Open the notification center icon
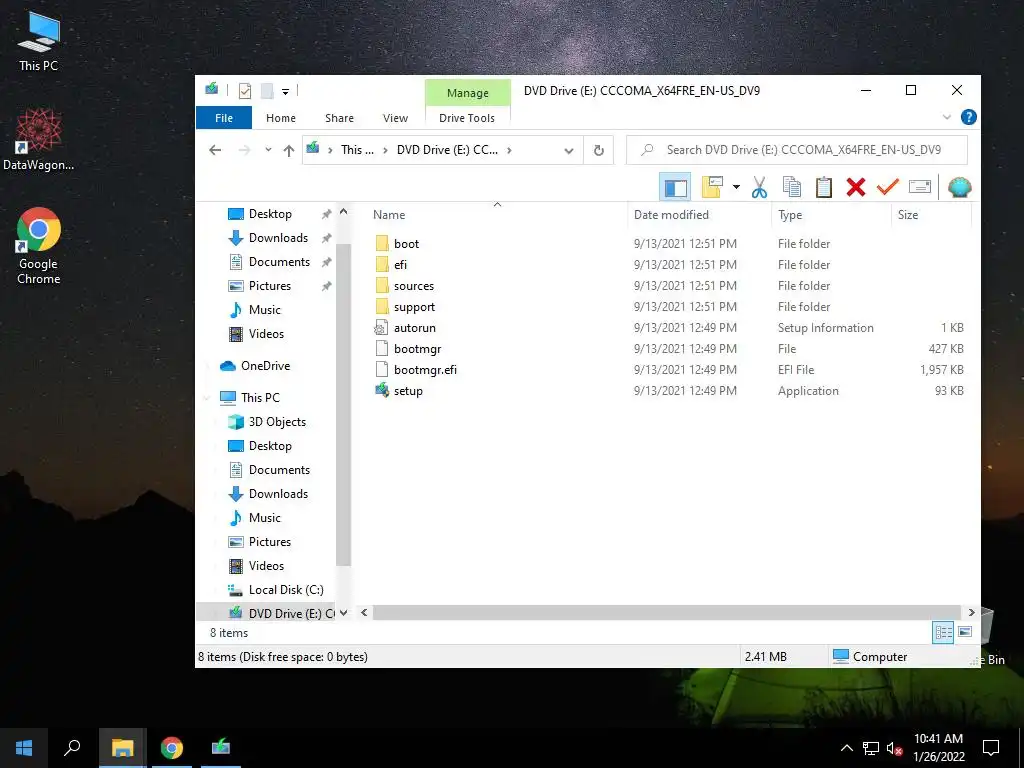The height and width of the screenshot is (768, 1024). [991, 748]
